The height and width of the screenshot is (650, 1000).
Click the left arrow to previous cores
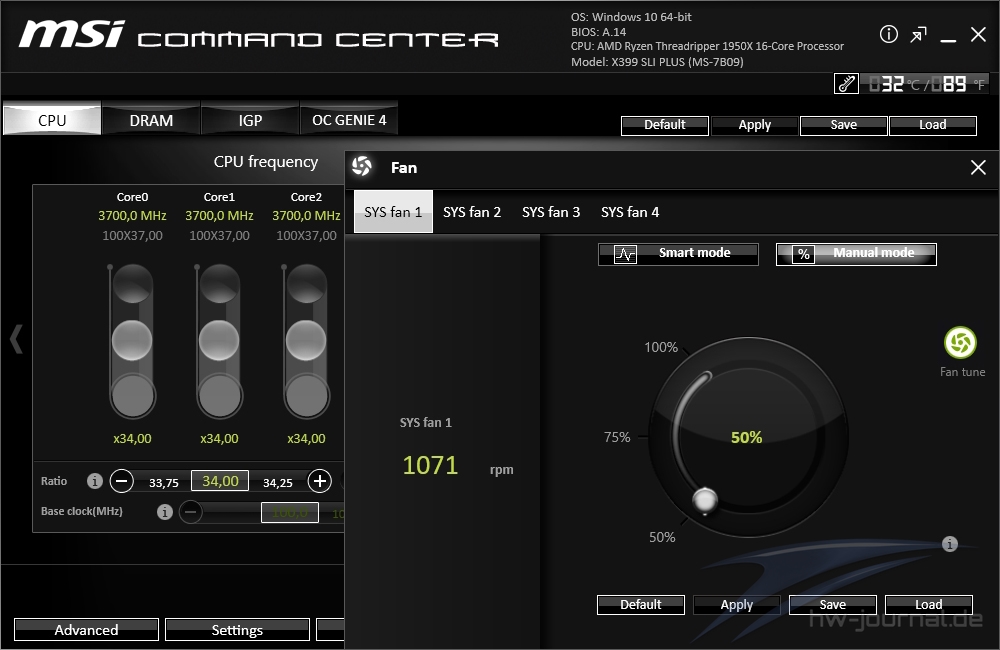[x=17, y=339]
